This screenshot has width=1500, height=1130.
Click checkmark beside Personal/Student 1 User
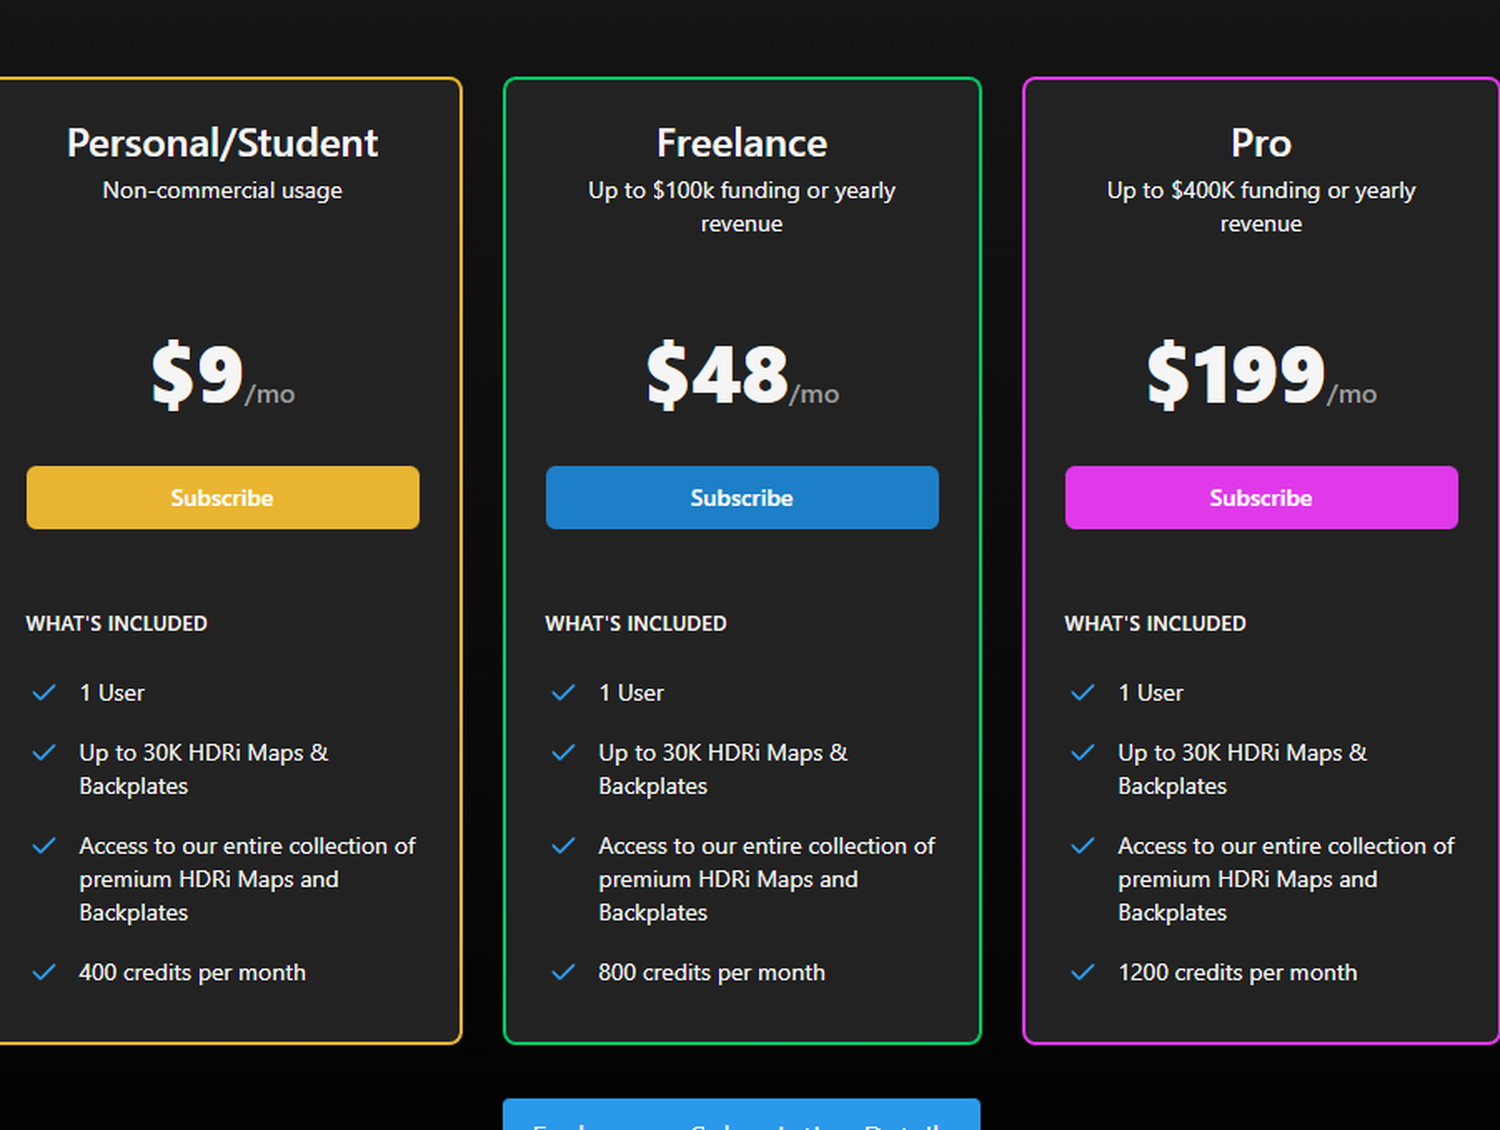[x=44, y=692]
